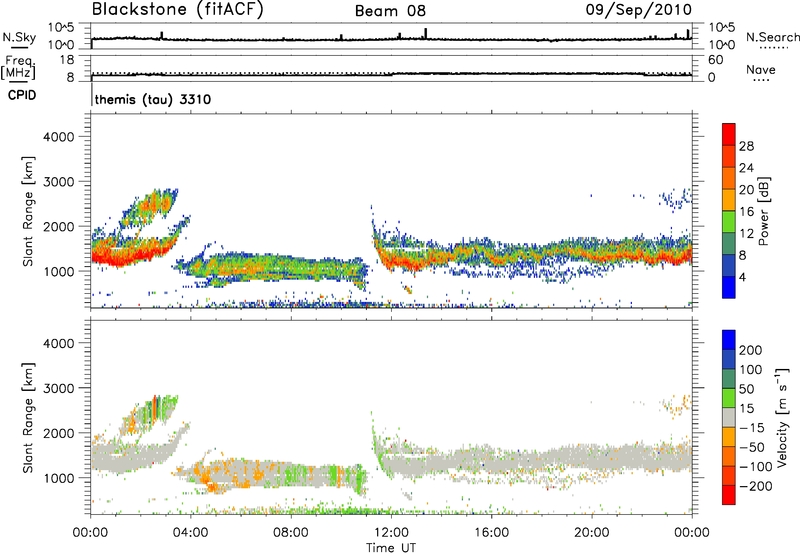Click the '4' power scale value
The height and width of the screenshot is (554, 800).
click(x=742, y=277)
